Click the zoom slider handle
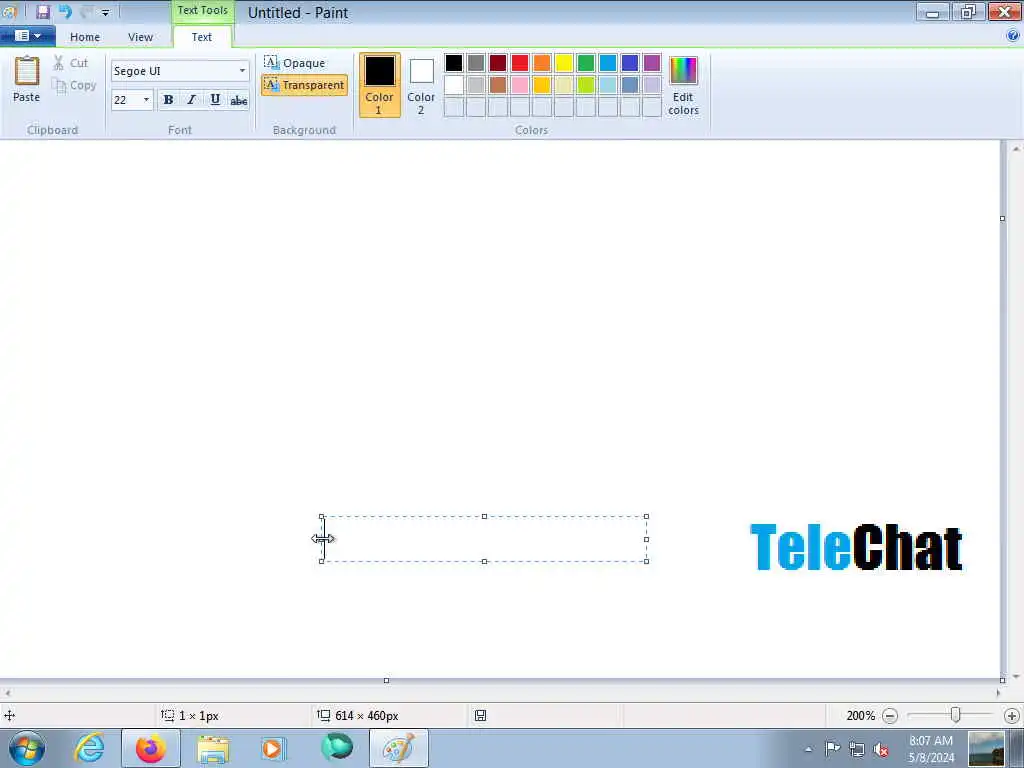This screenshot has height=768, width=1024. click(955, 715)
